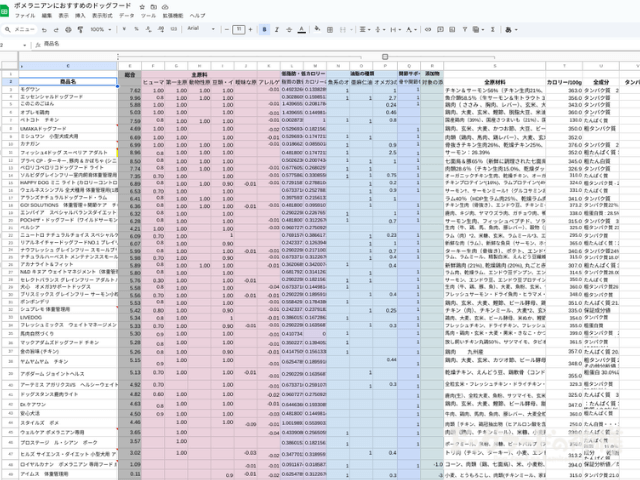
Task: Star this spreadsheet document
Action: 142,7
